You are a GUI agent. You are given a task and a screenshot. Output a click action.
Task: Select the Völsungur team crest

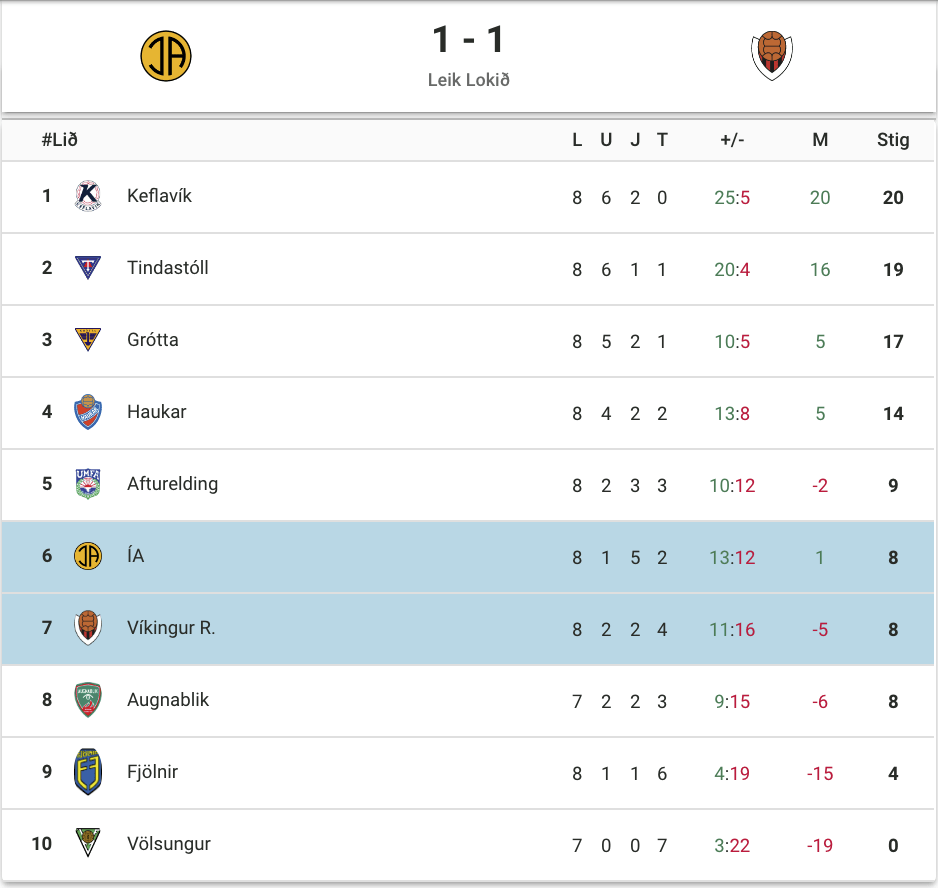pos(88,843)
